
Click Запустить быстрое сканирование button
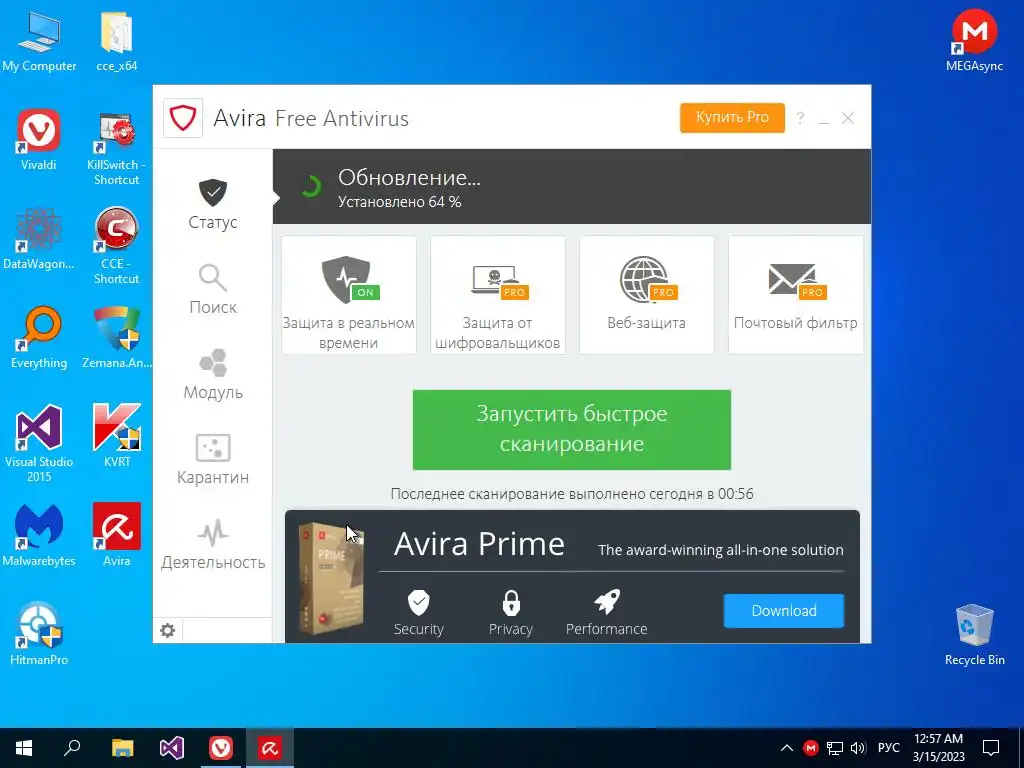click(x=571, y=430)
